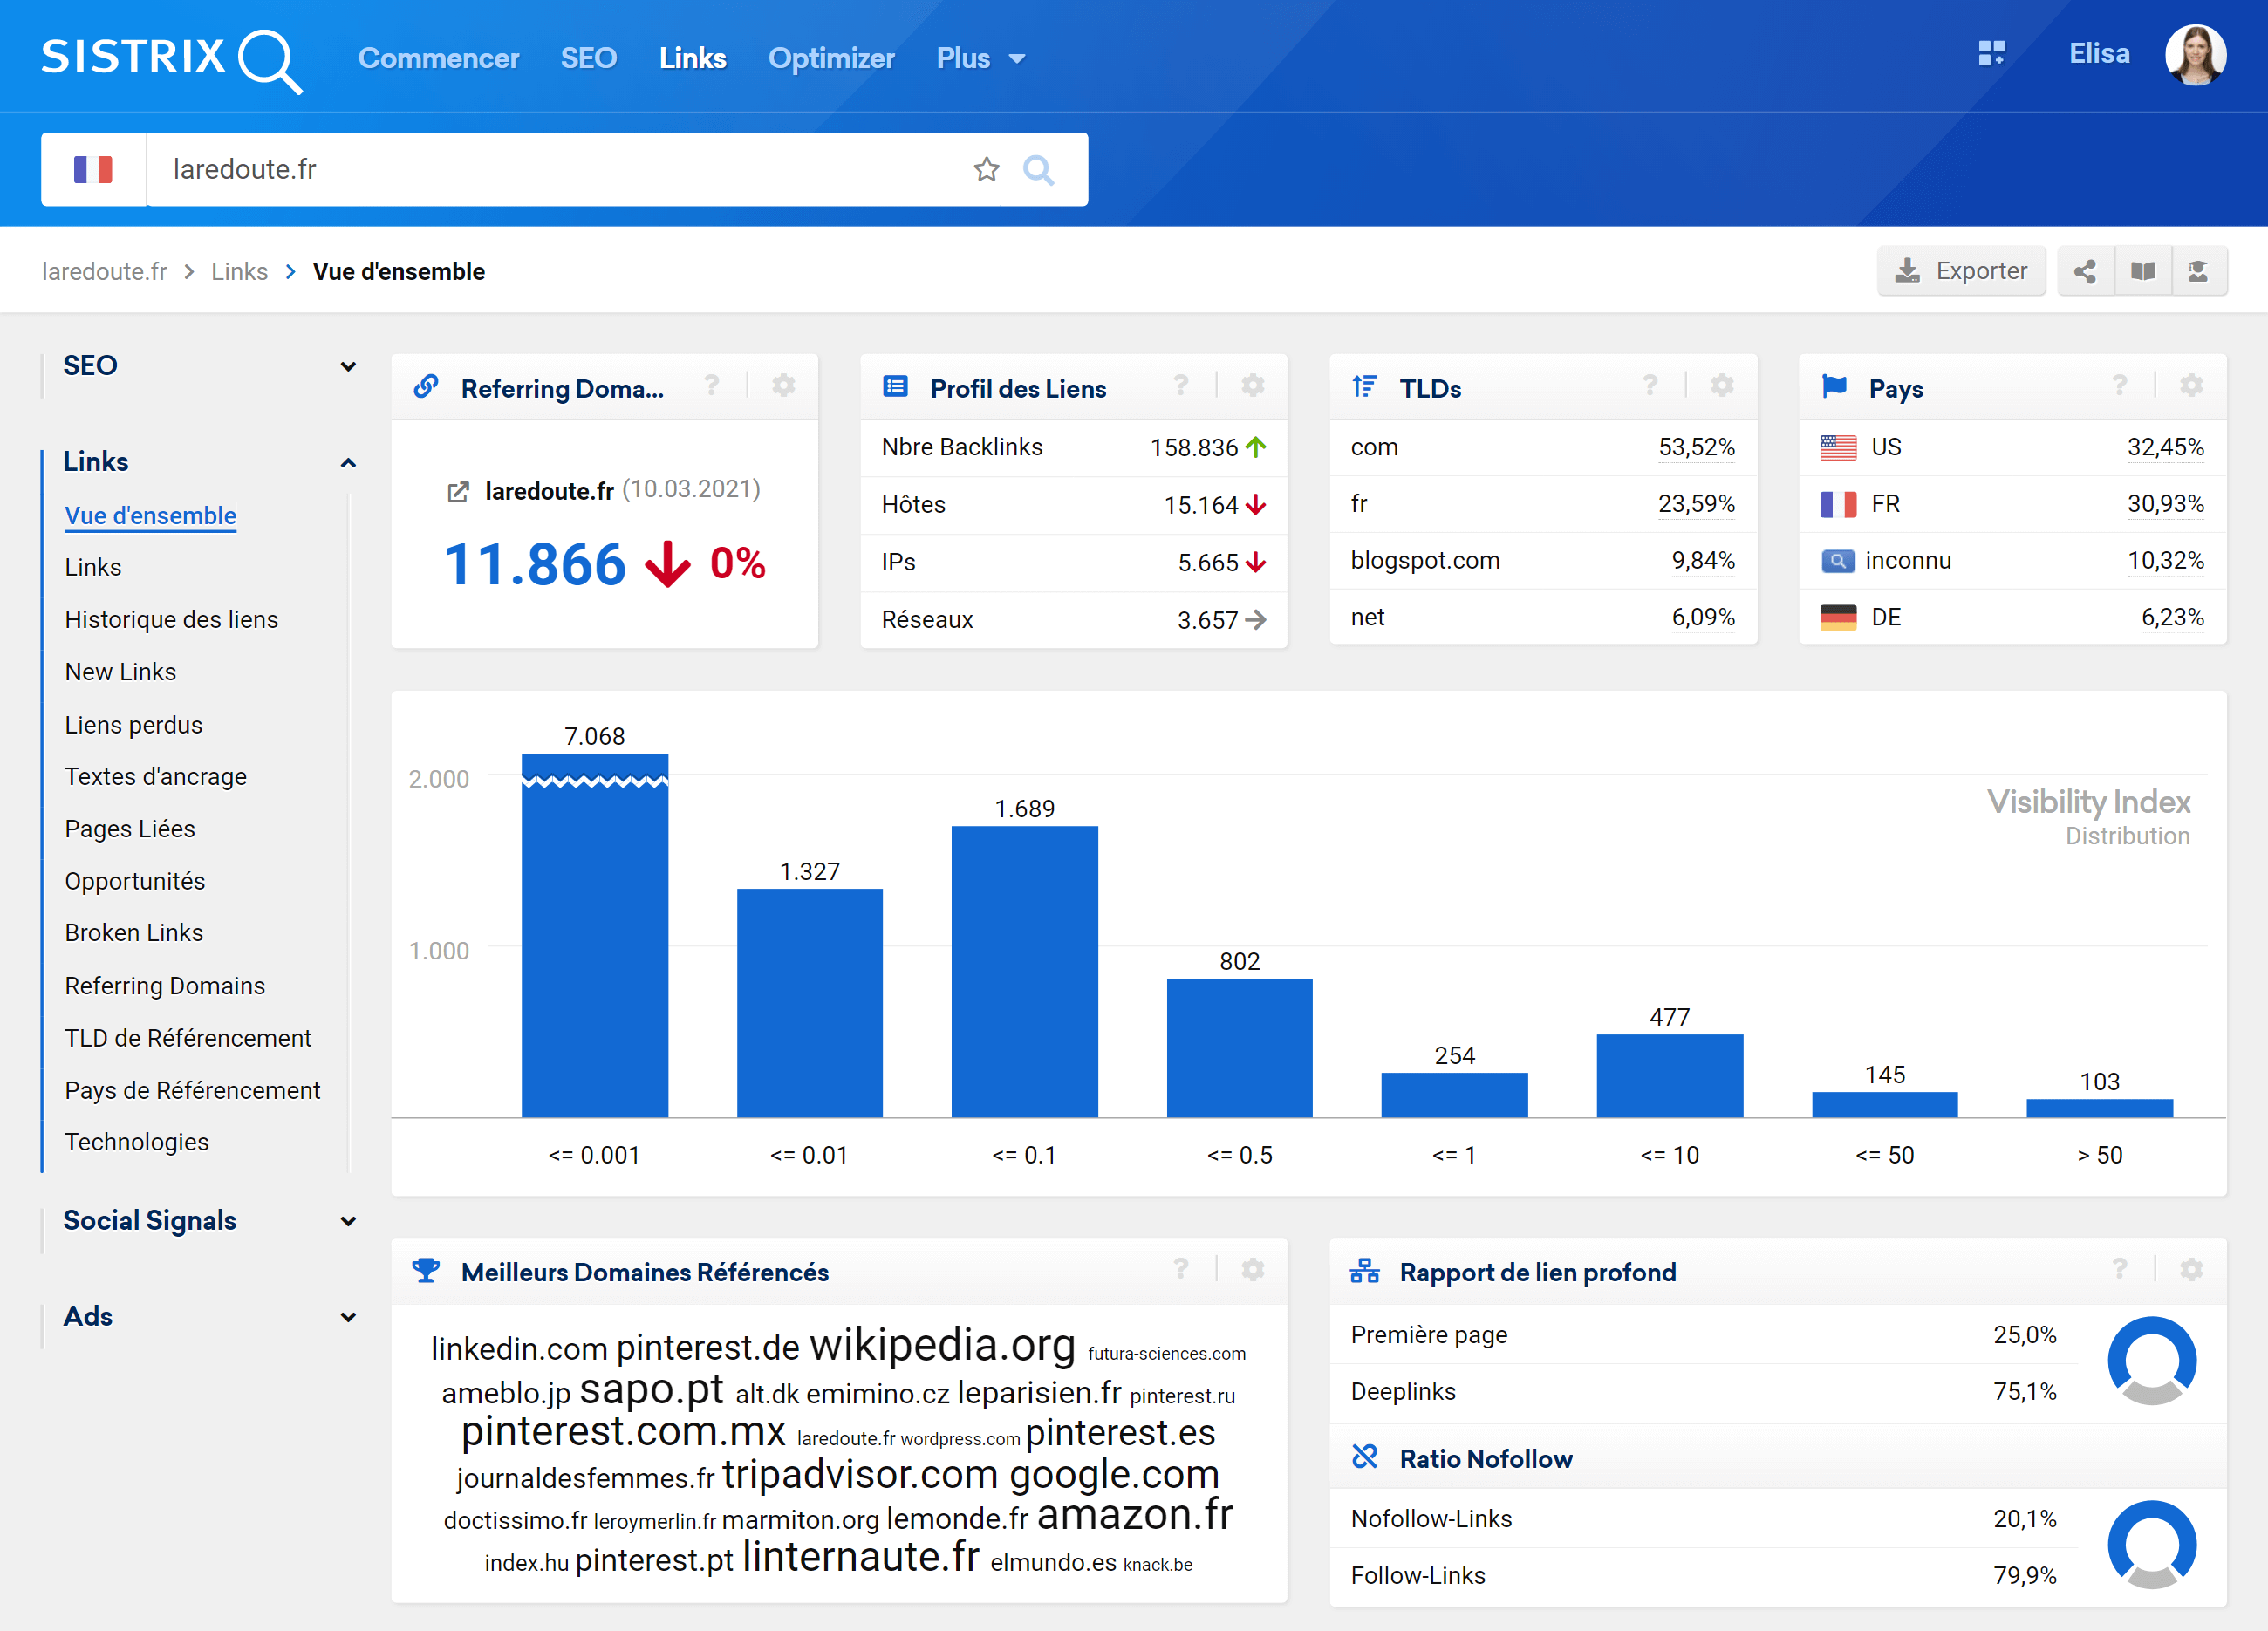Click the Links breadcrumb
Viewport: 2268px width, 1631px height.
(x=239, y=271)
